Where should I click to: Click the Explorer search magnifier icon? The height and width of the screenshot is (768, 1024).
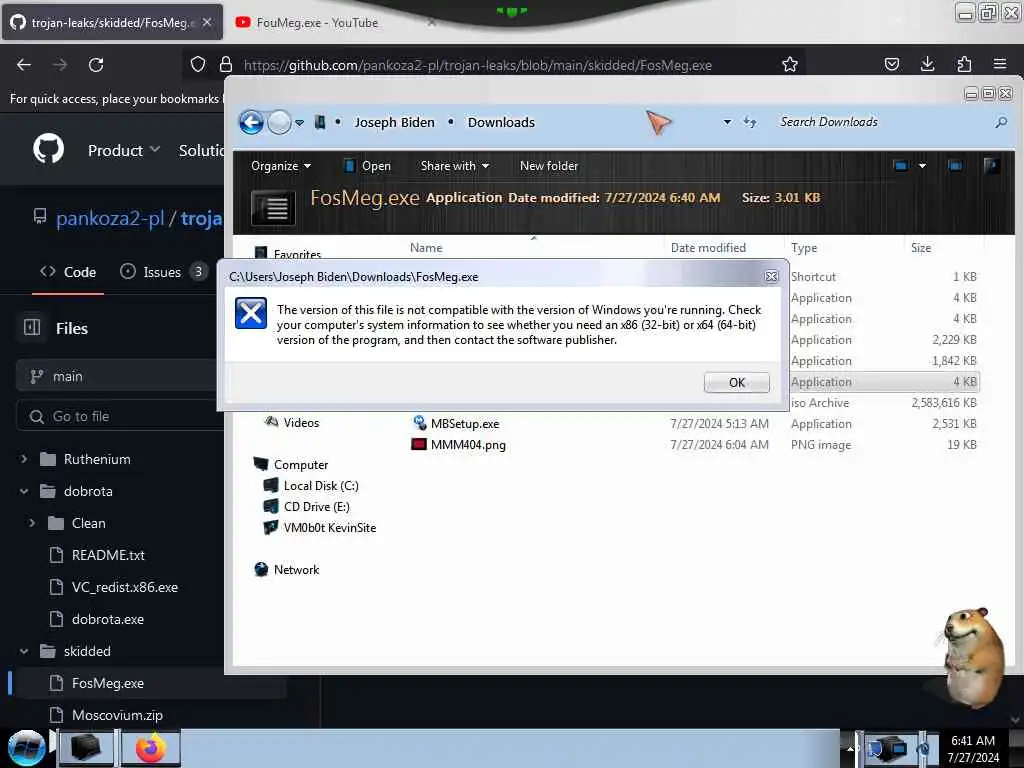1000,122
